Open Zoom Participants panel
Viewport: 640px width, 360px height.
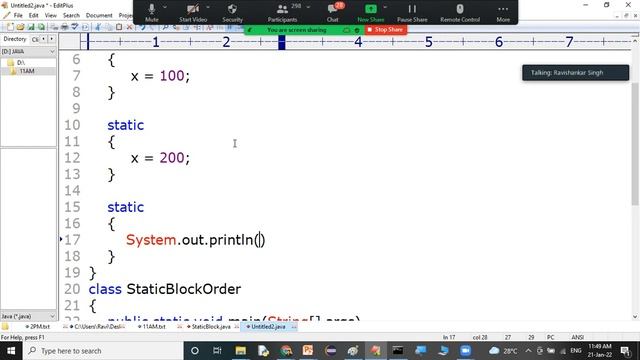pyautogui.click(x=282, y=13)
